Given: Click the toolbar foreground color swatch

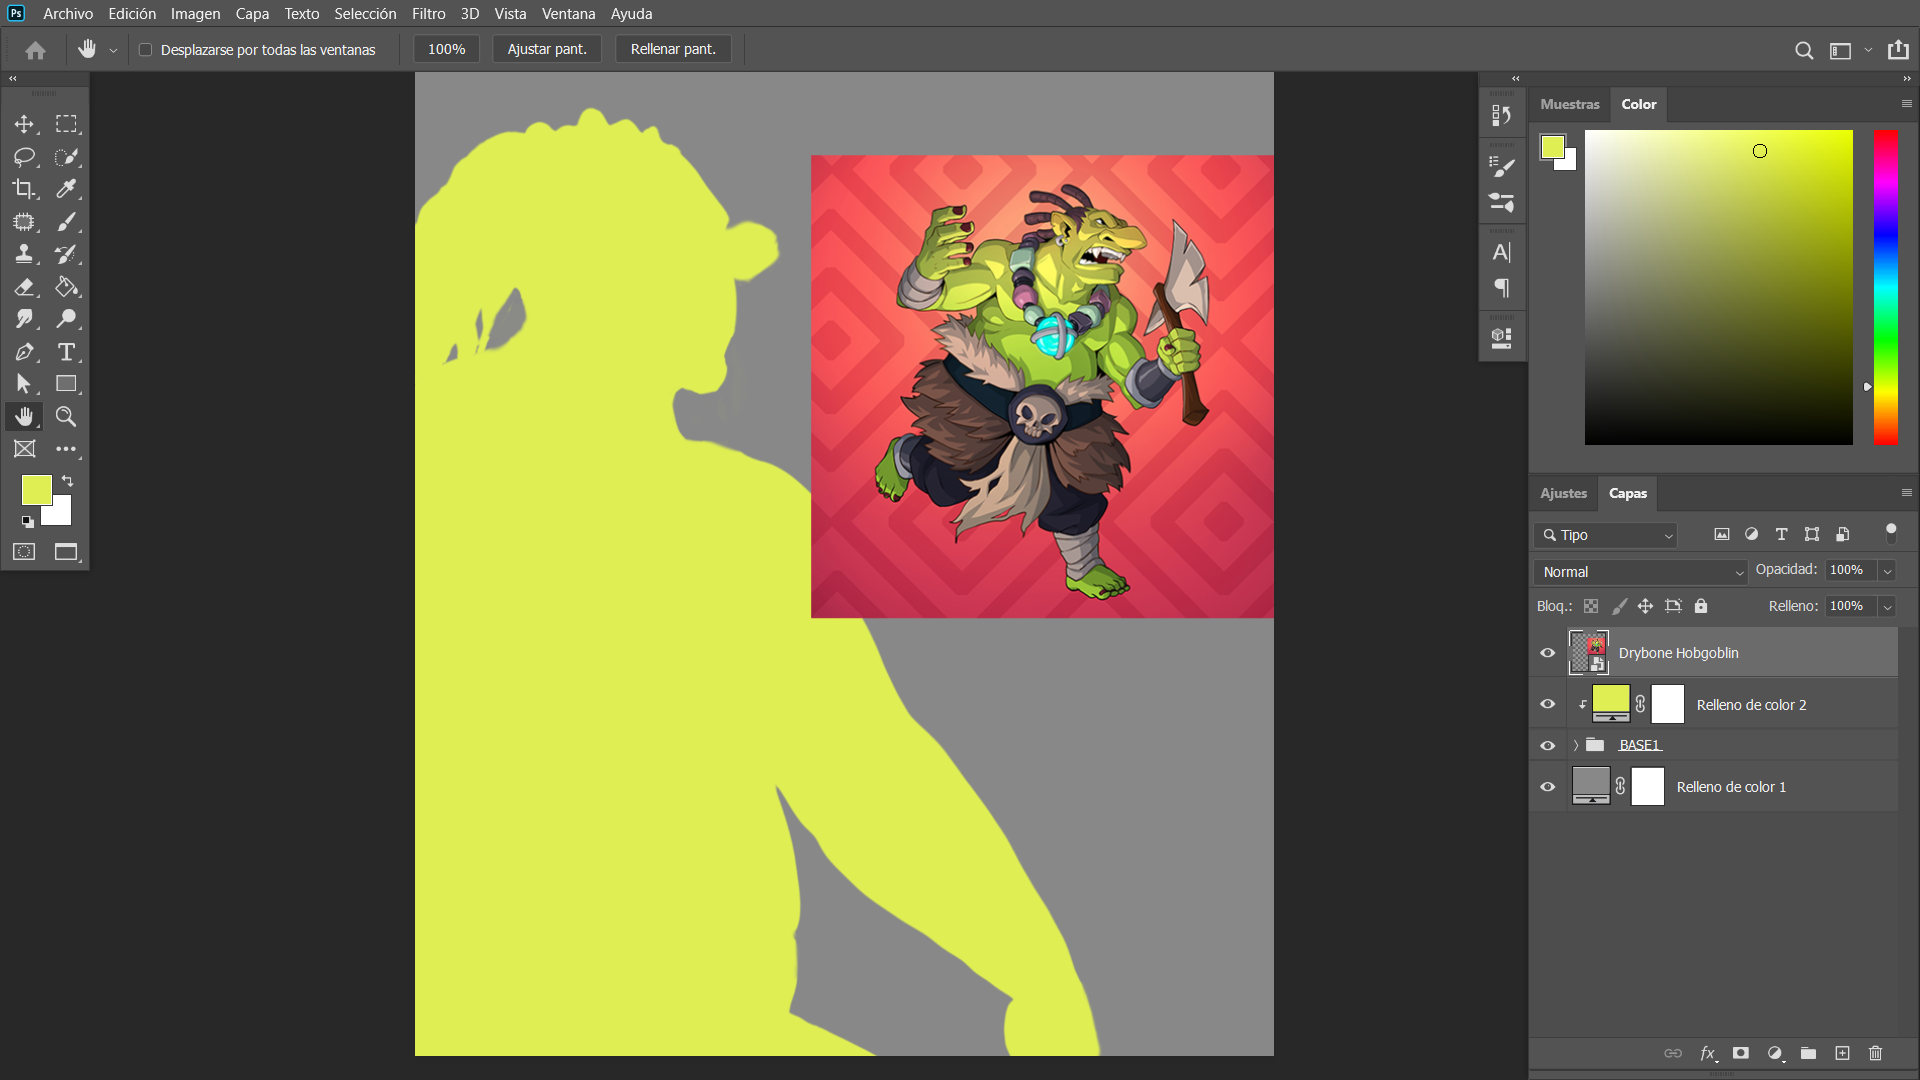Looking at the screenshot, I should click(35, 488).
